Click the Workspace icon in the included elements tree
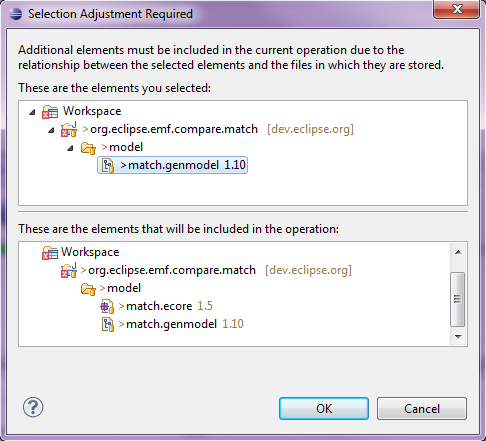The width and height of the screenshot is (486, 441). (50, 253)
